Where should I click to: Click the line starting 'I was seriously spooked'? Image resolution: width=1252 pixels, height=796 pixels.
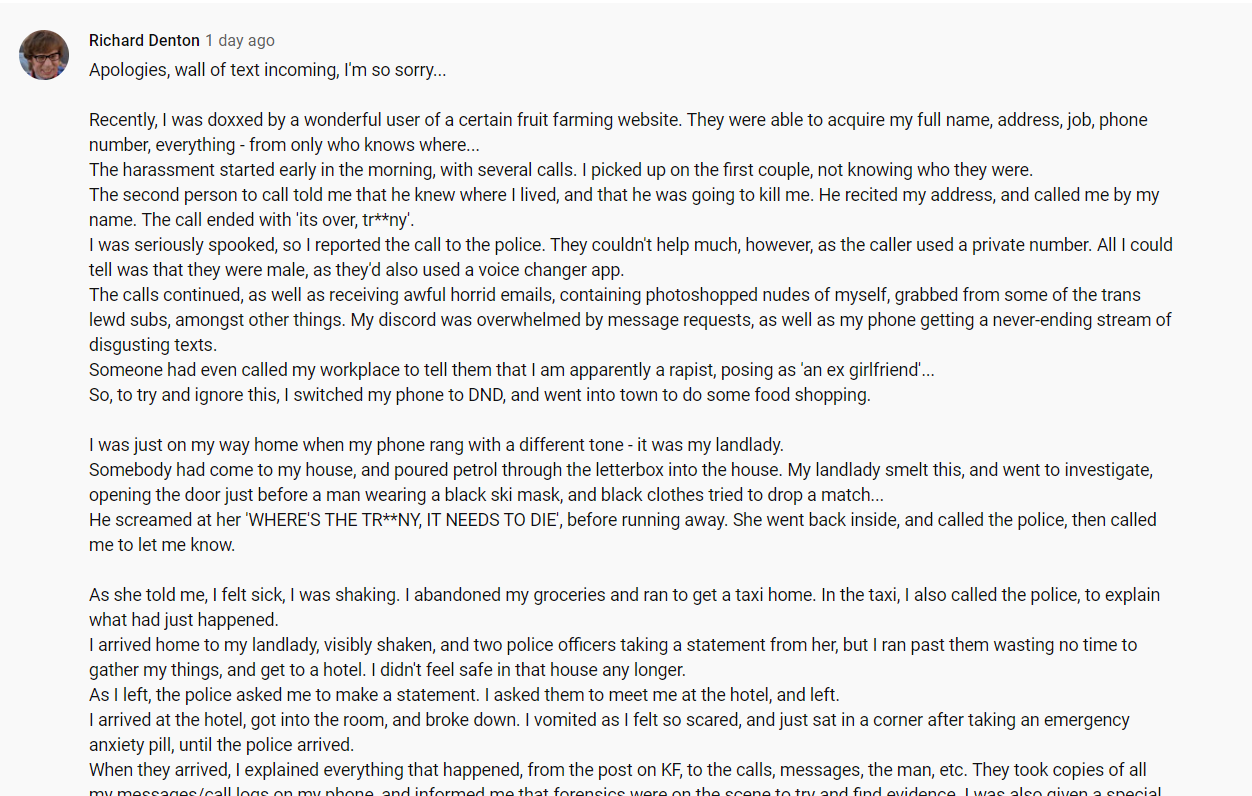click(x=631, y=245)
